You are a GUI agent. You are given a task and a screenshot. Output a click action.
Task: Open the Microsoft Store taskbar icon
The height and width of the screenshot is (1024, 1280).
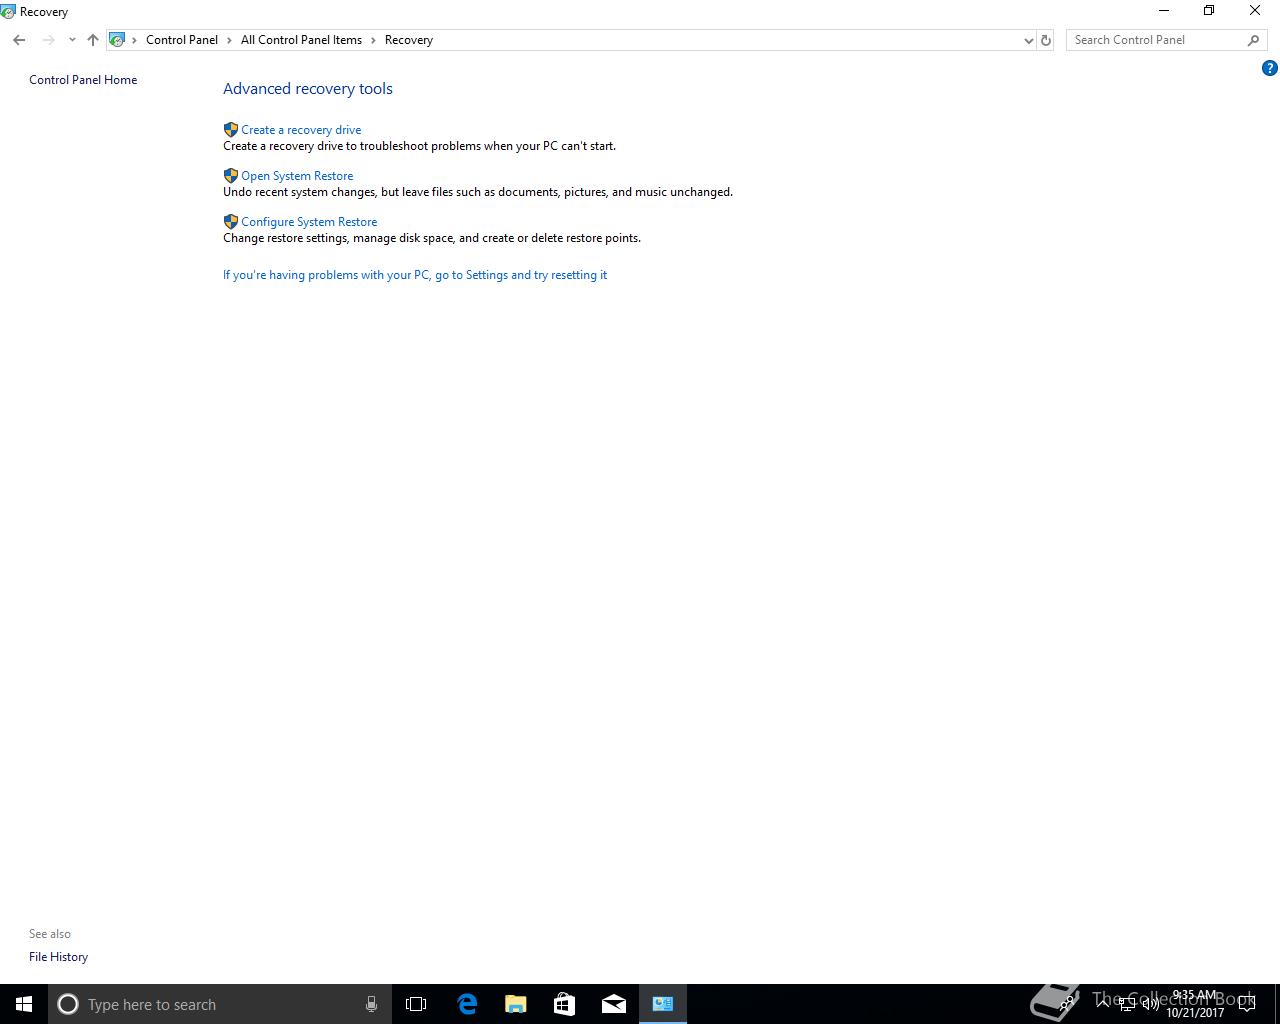[x=565, y=1004]
